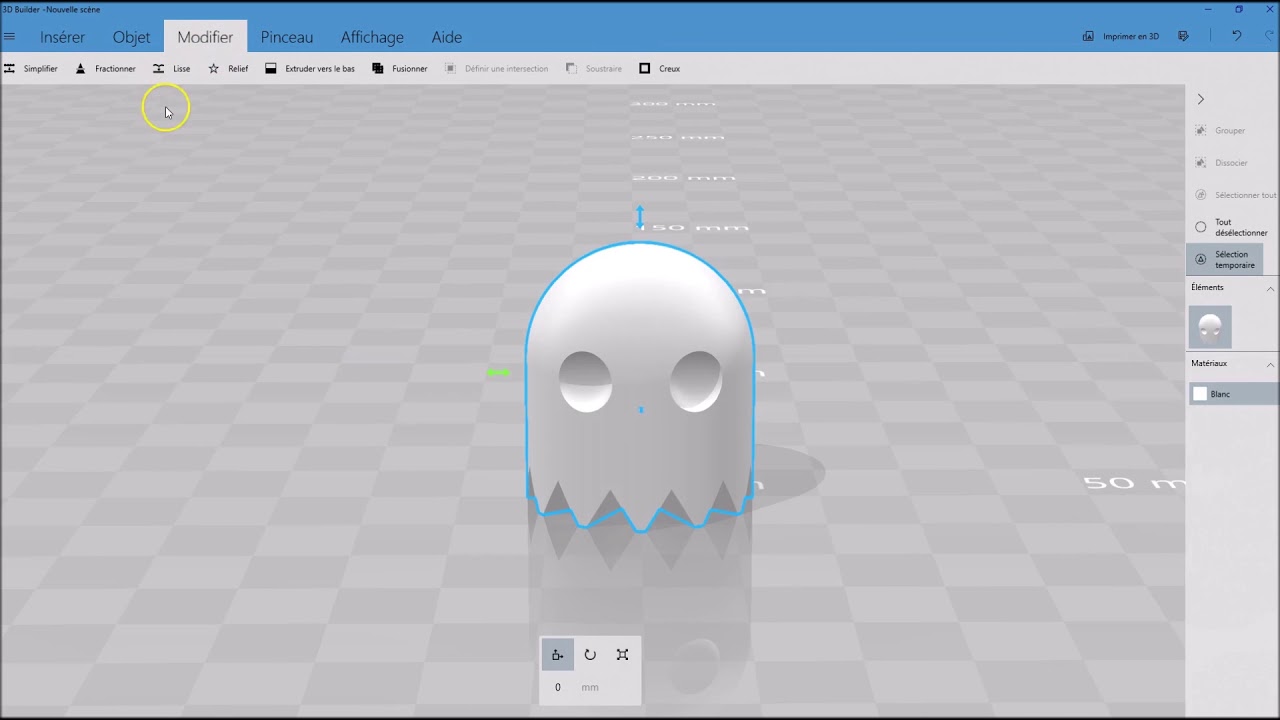
Task: Select the Blanc material swatch
Action: point(1232,394)
